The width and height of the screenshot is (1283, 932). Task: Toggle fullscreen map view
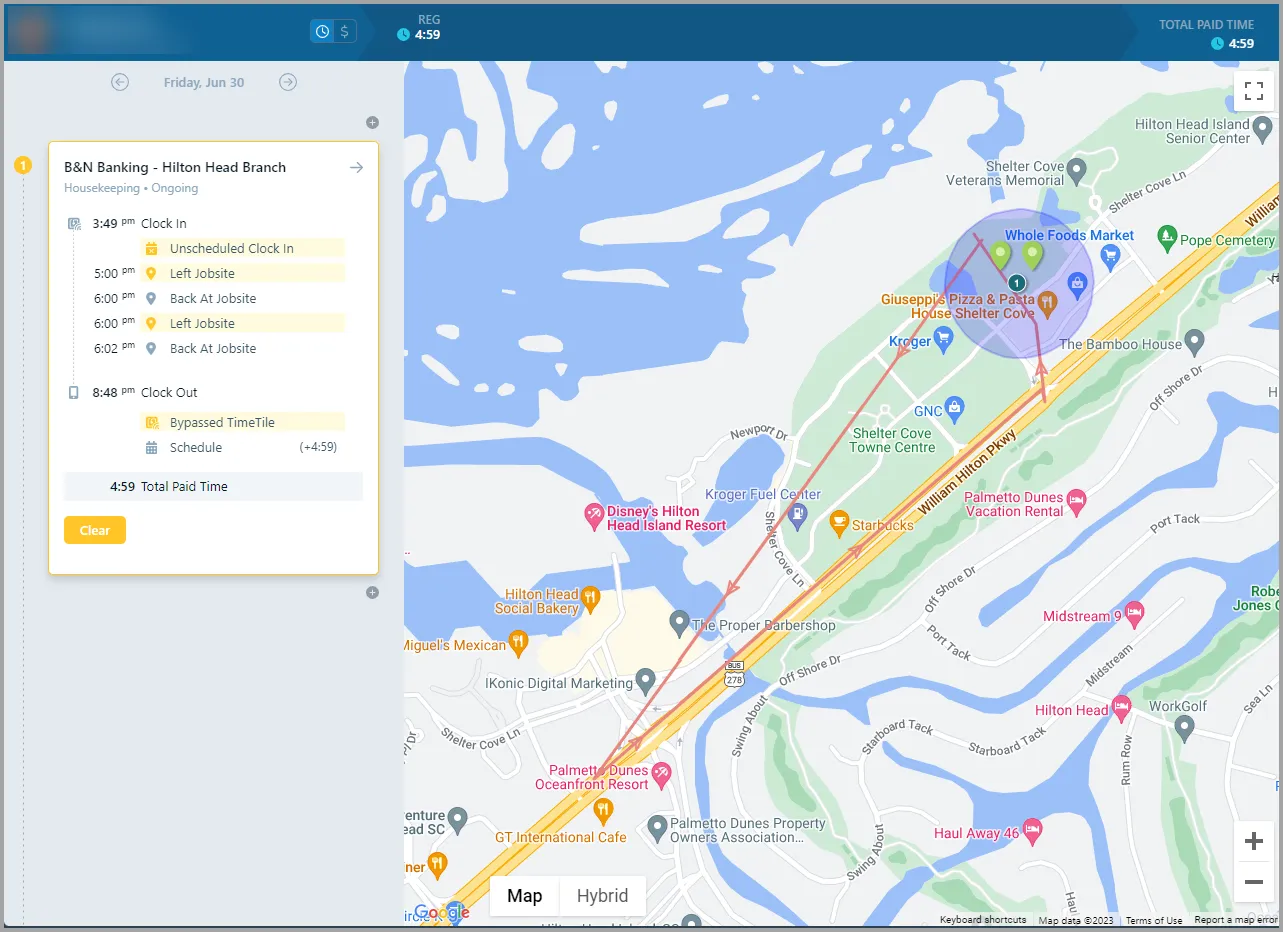(1254, 91)
